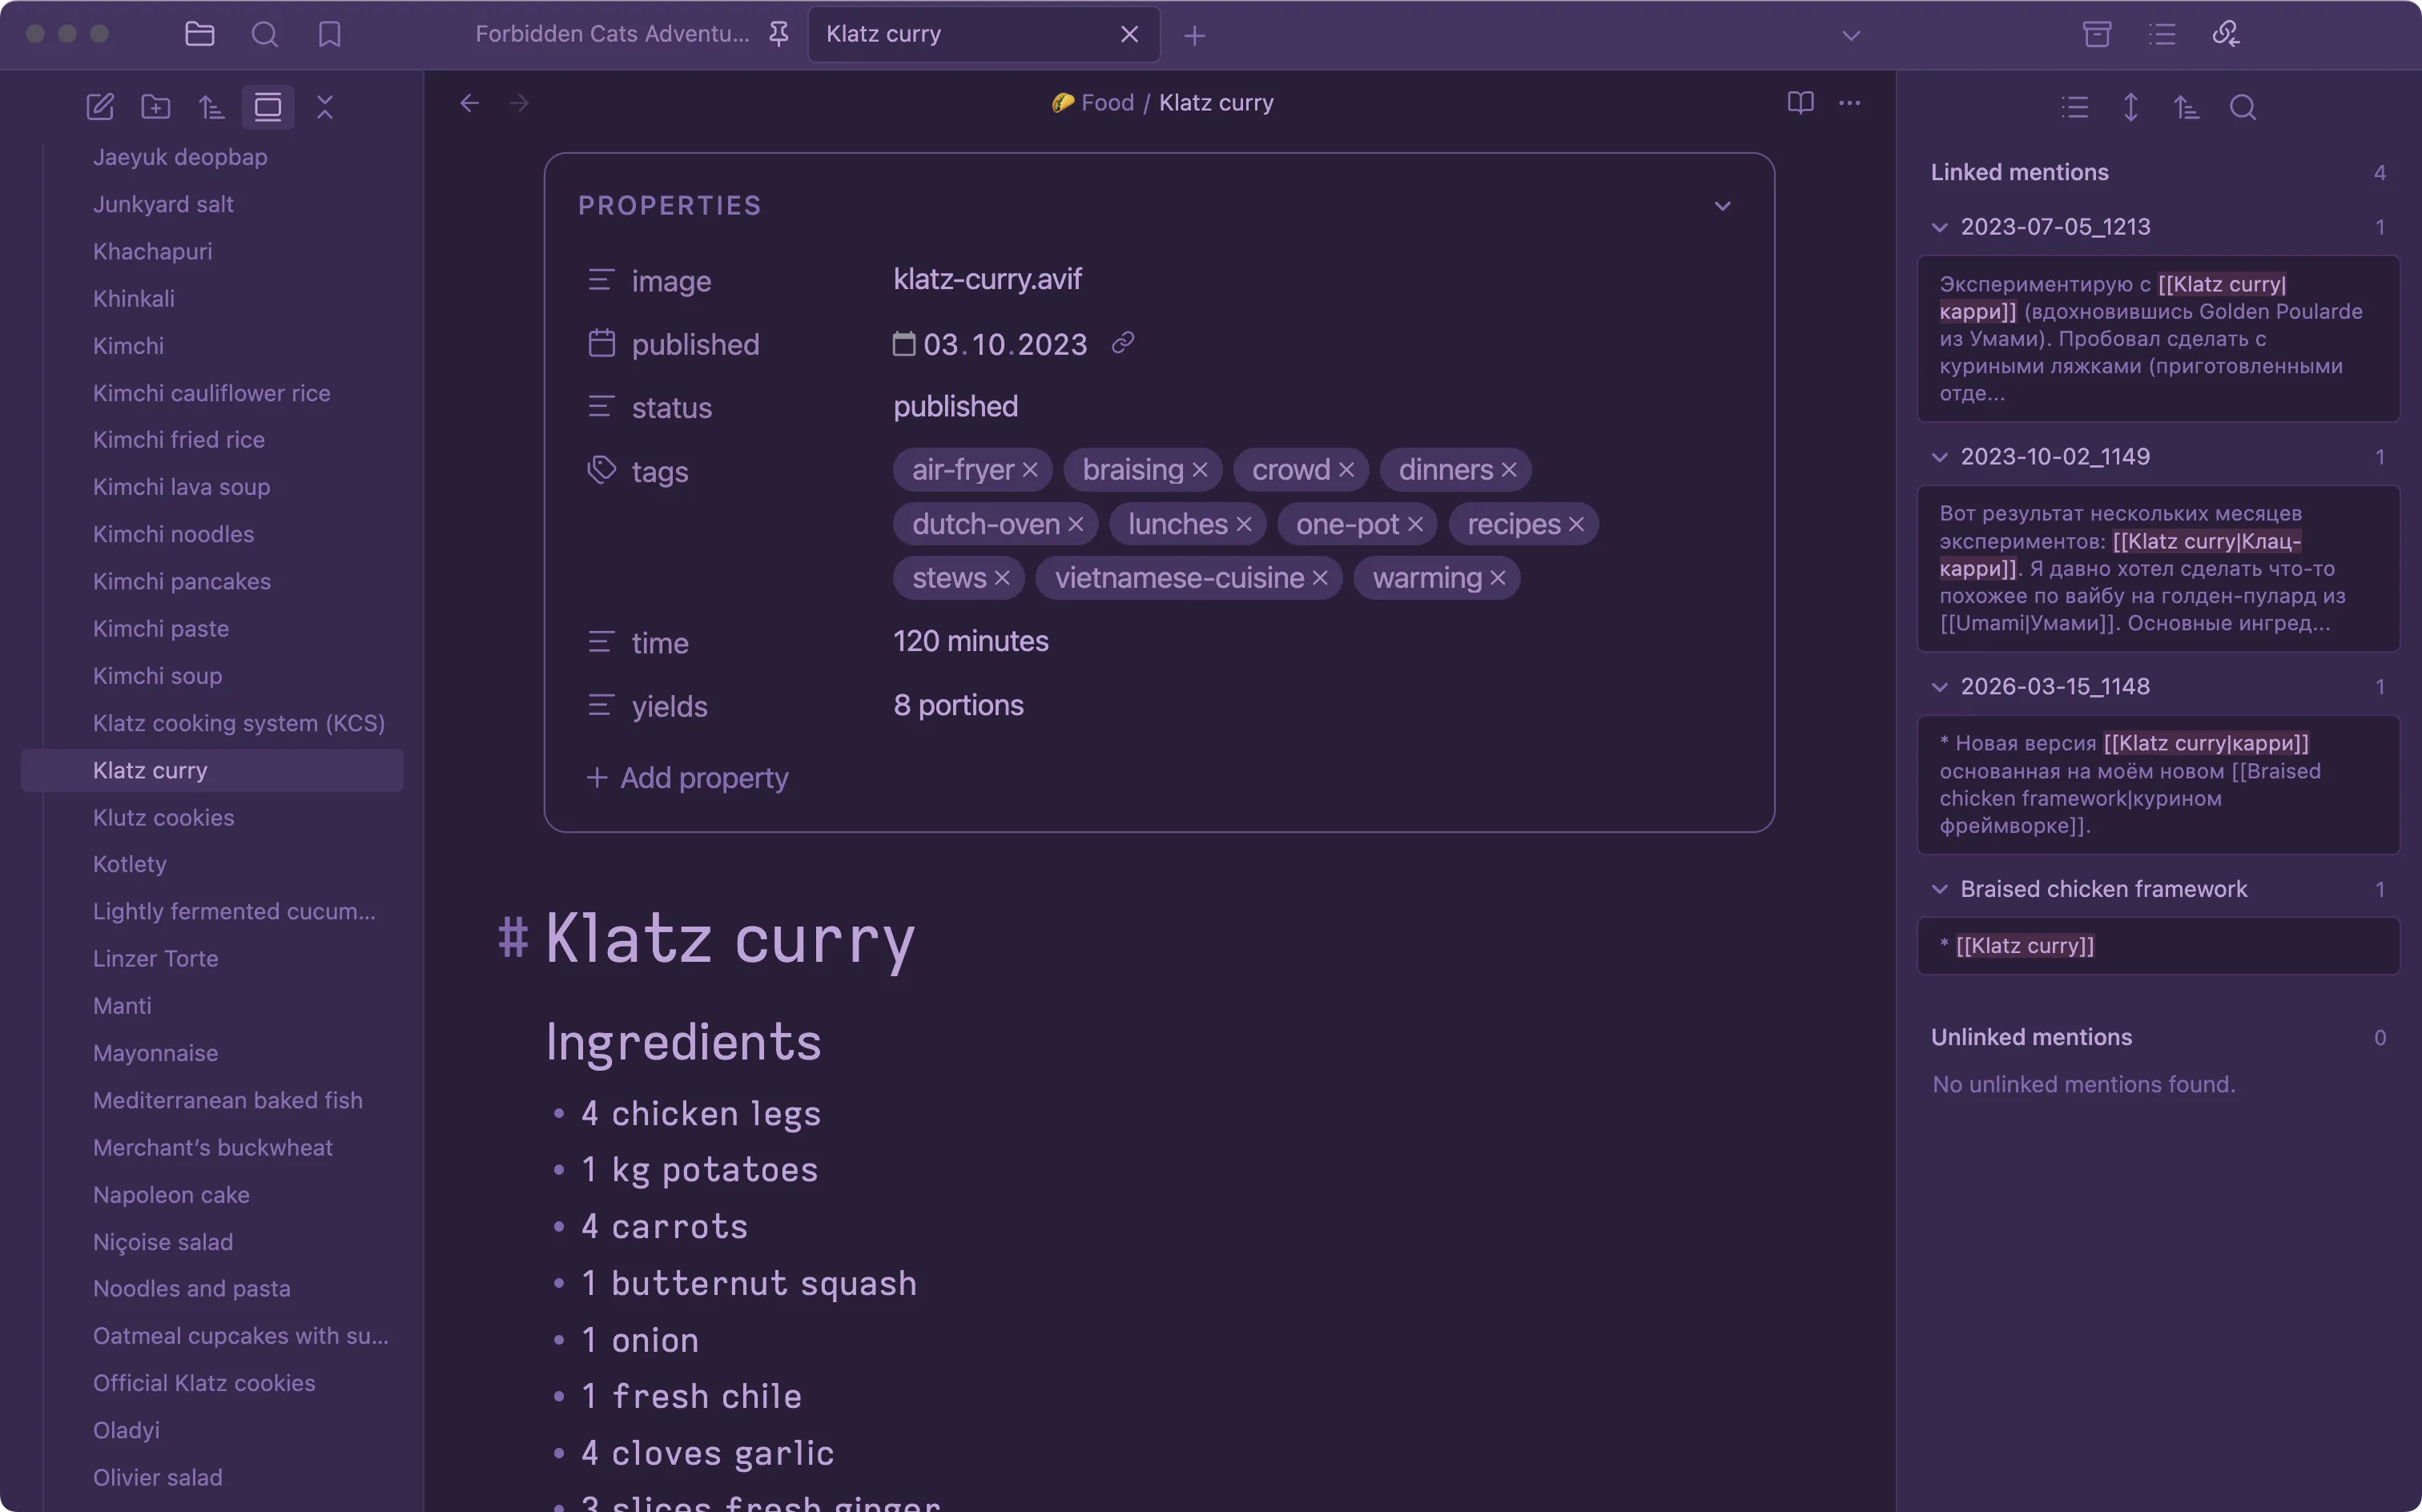Image resolution: width=2422 pixels, height=1512 pixels.
Task: Create a new folder in sidebar
Action: [156, 107]
